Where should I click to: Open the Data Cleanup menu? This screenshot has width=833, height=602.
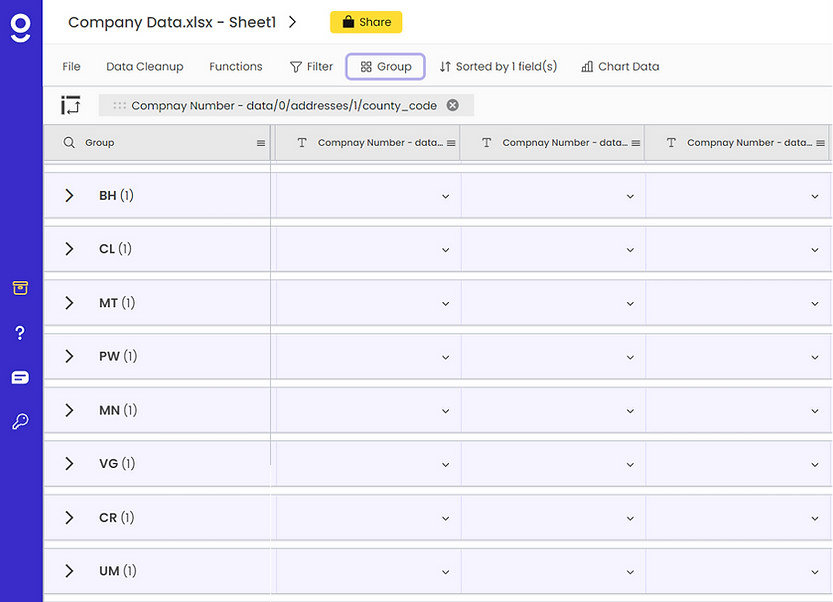pyautogui.click(x=145, y=66)
